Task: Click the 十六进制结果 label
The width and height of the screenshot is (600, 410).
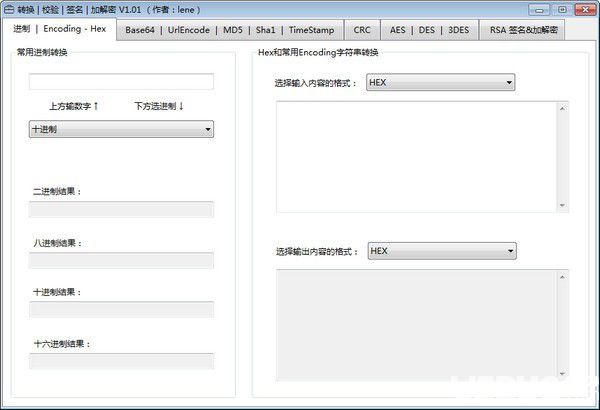Action: [62, 344]
